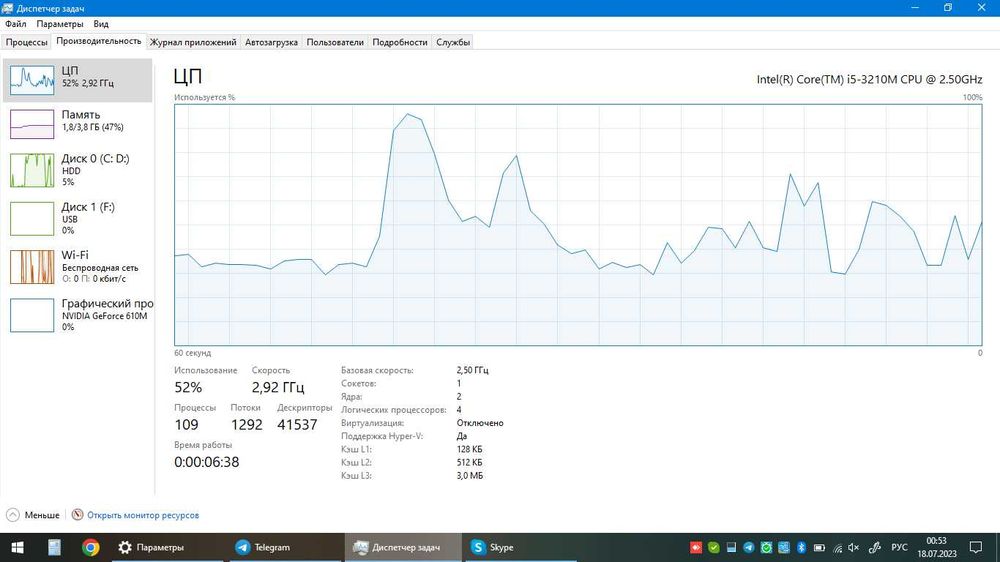Select the ЦП (CPU) performance graph thumbnail

(x=32, y=80)
